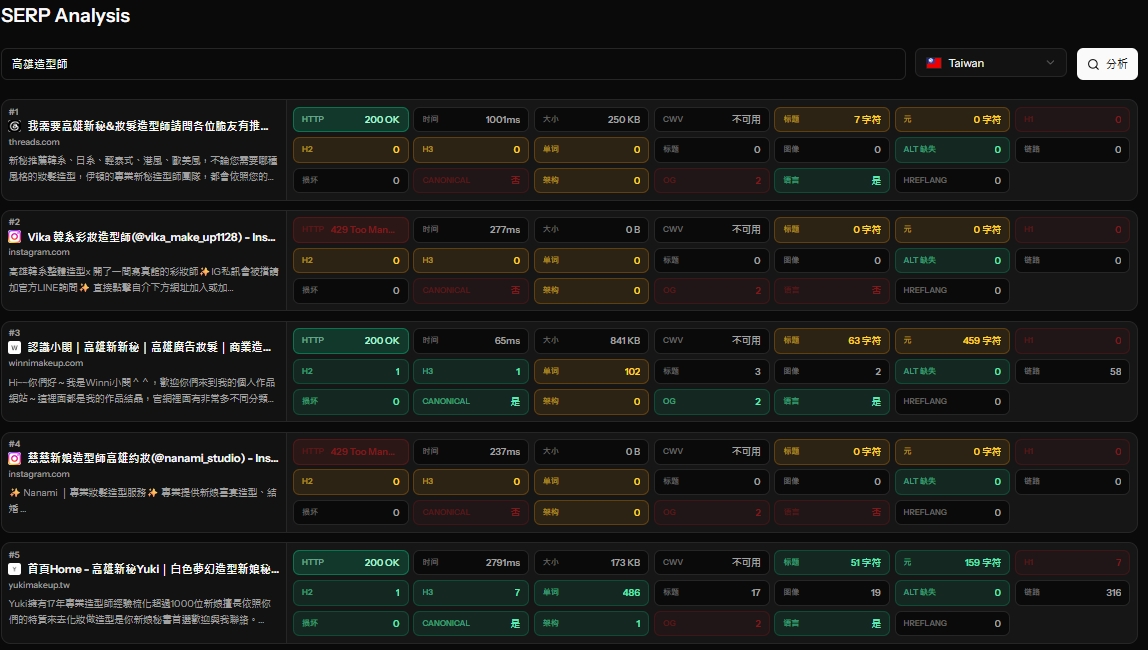Click the 459字符 meta length cell
This screenshot has height=650, width=1148.
pyautogui.click(x=952, y=340)
